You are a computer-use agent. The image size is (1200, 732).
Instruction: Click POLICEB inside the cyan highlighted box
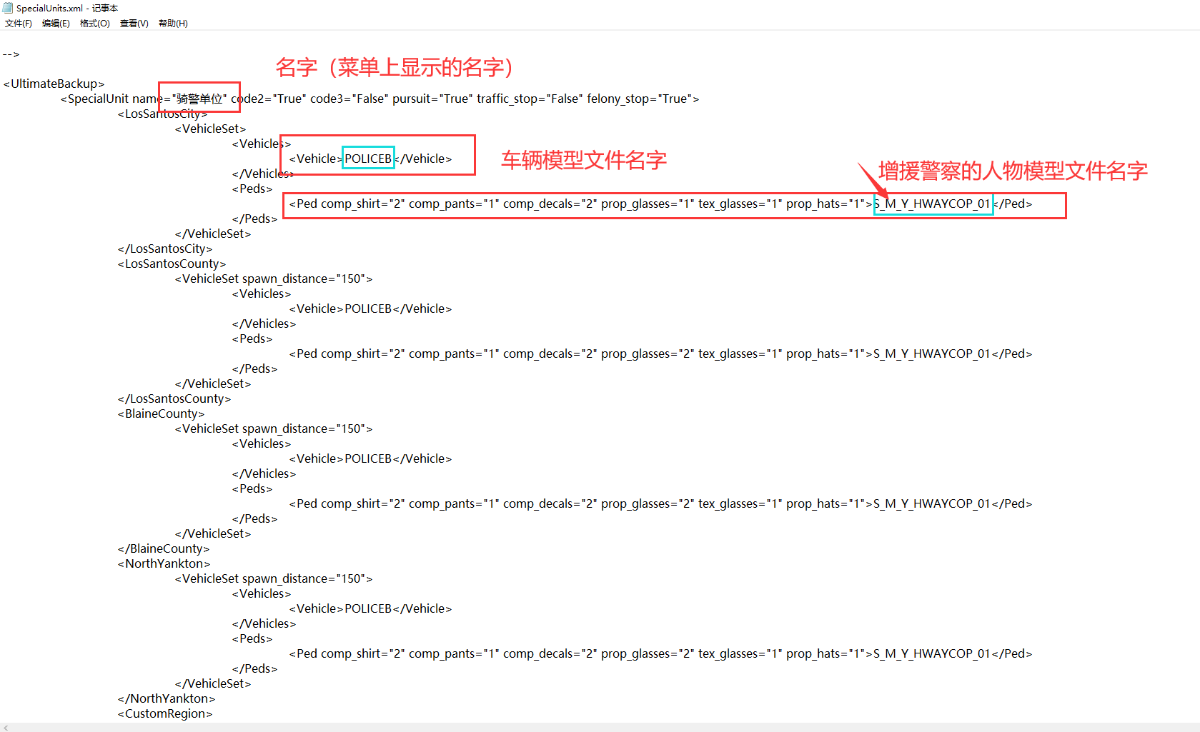[368, 158]
